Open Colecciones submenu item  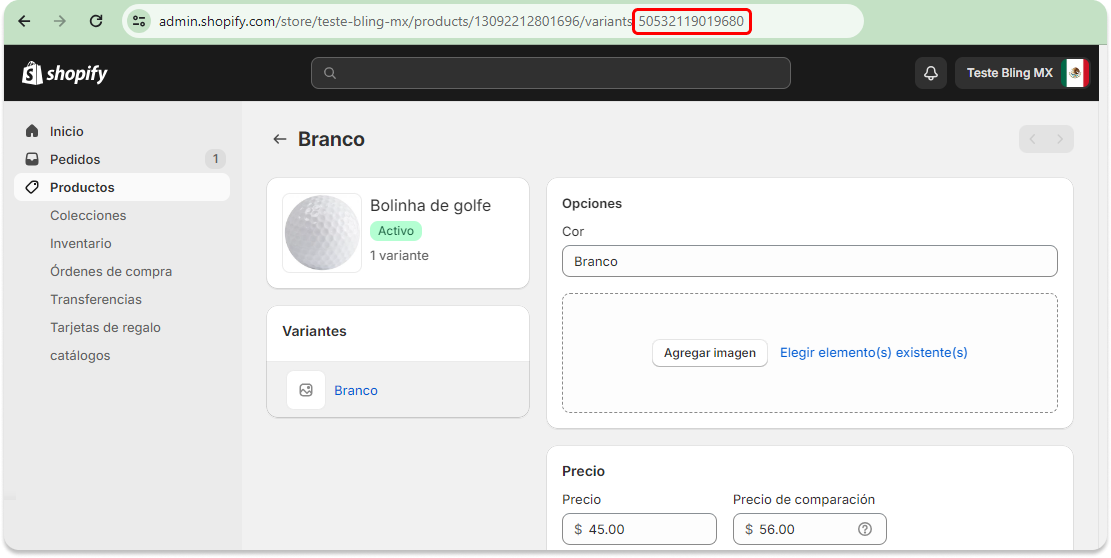88,215
